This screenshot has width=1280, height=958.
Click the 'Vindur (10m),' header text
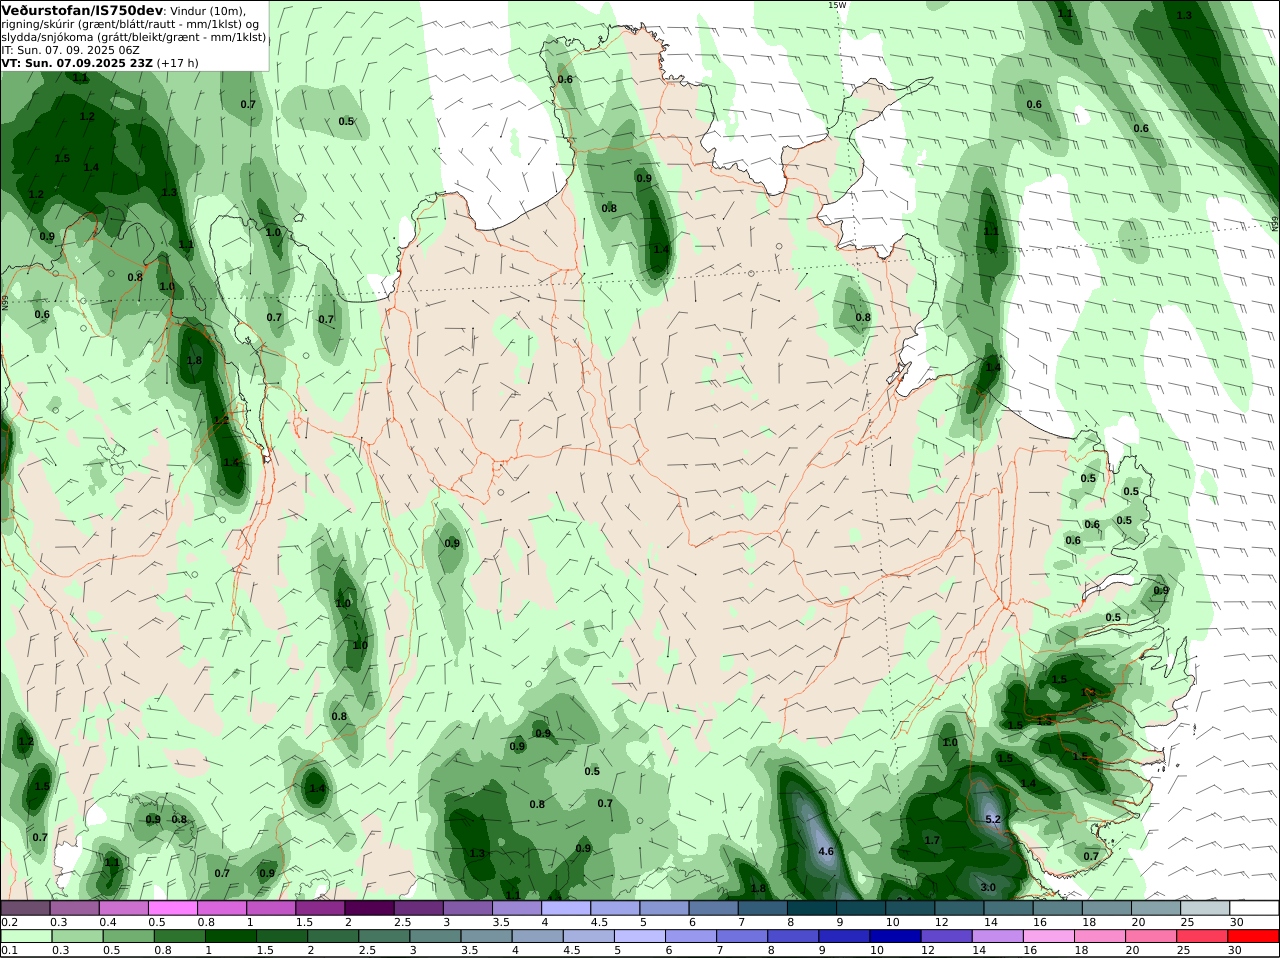(x=208, y=11)
